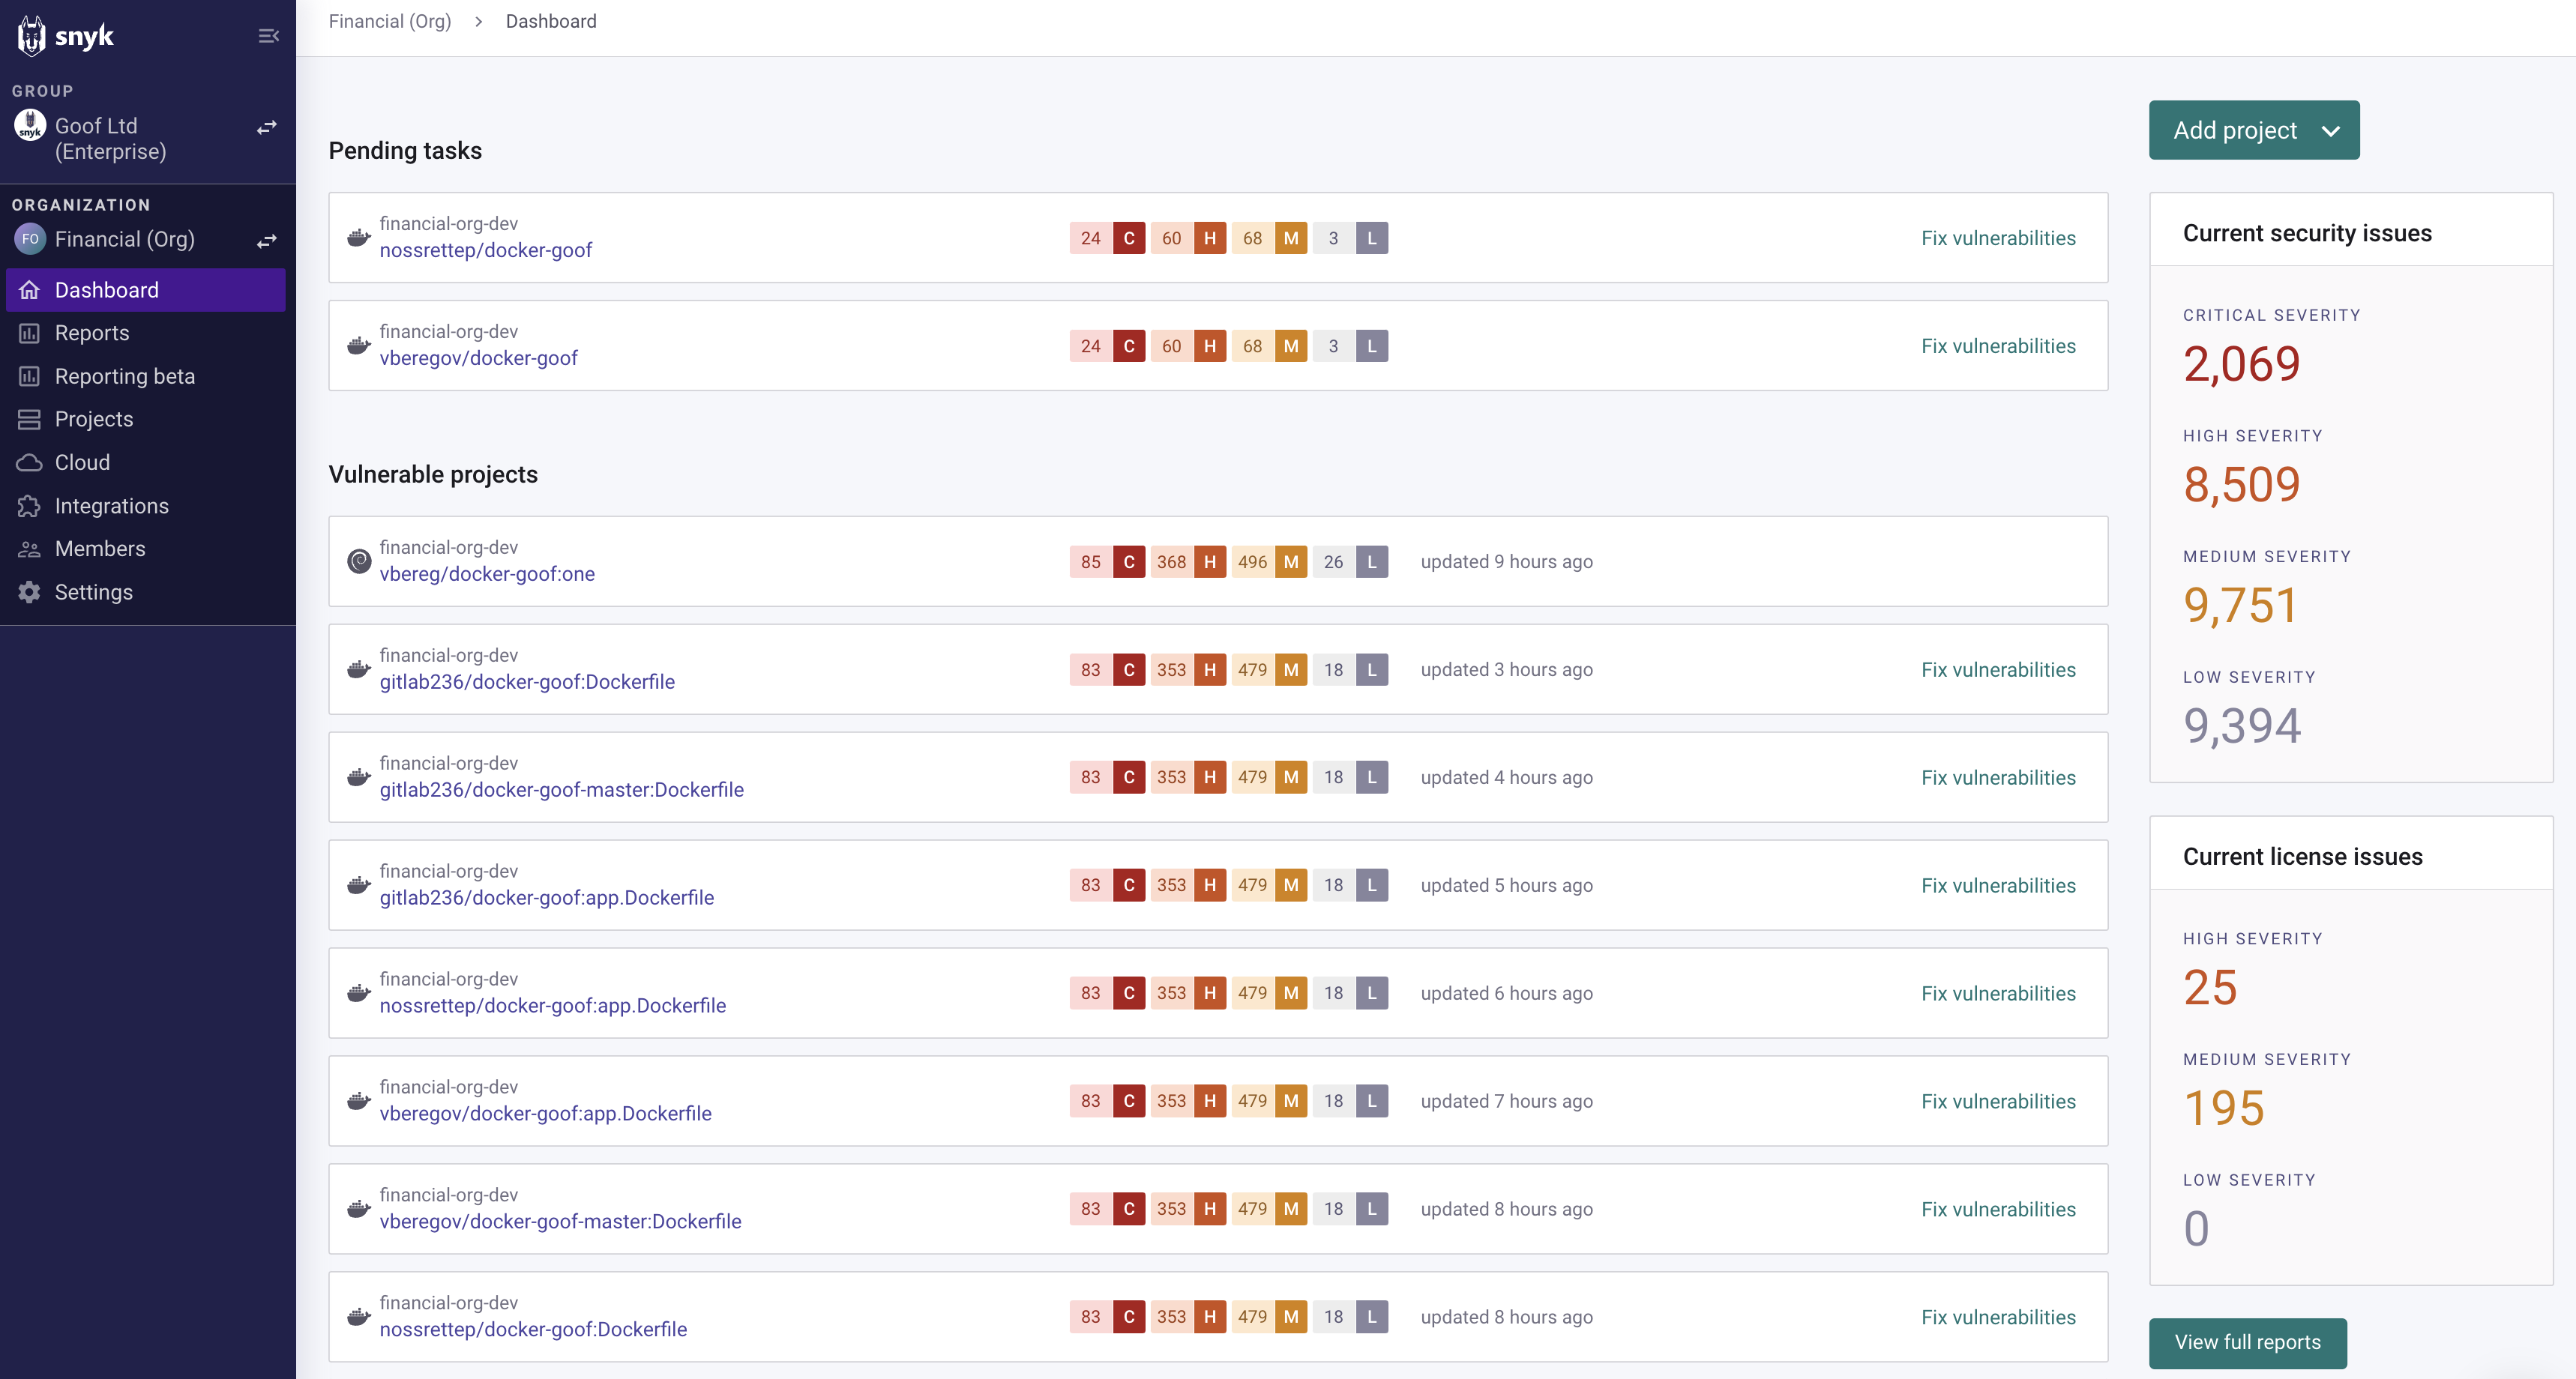Click the Goof Ltd group avatar icon
Screen dimensions: 2576x1379
click(30, 125)
